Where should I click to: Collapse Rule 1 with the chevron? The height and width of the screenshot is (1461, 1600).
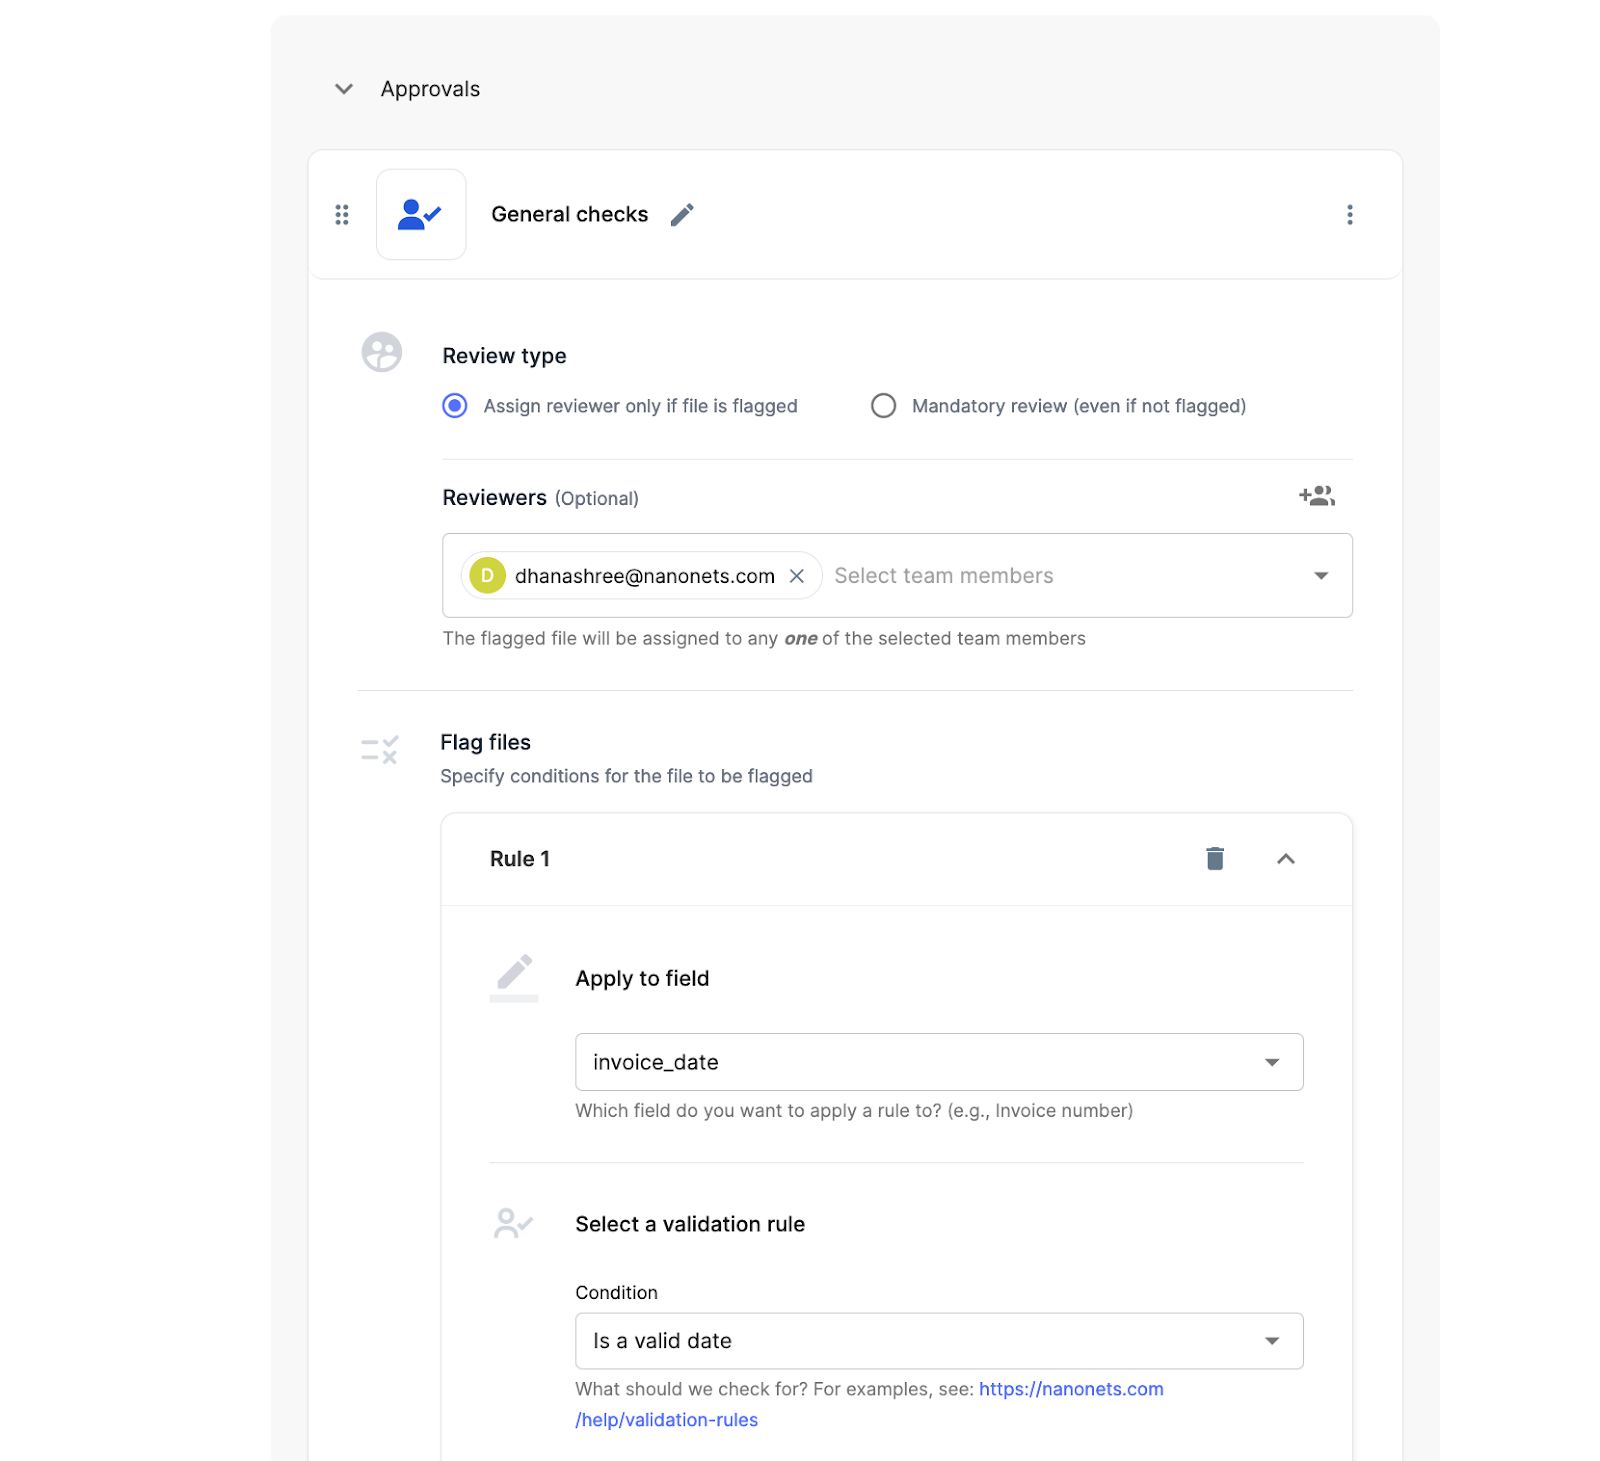pos(1286,858)
